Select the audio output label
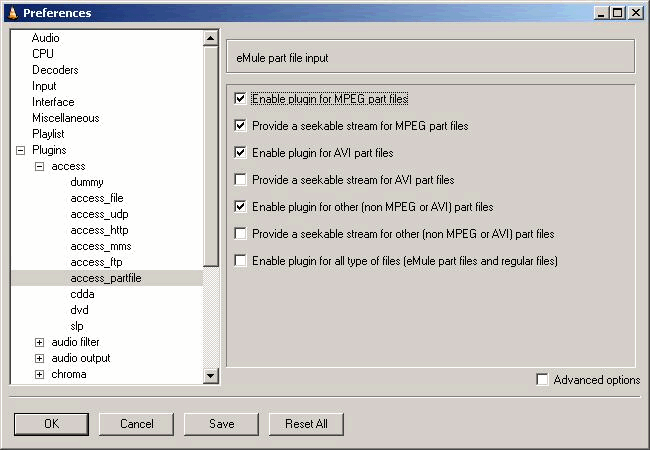 click(81, 358)
